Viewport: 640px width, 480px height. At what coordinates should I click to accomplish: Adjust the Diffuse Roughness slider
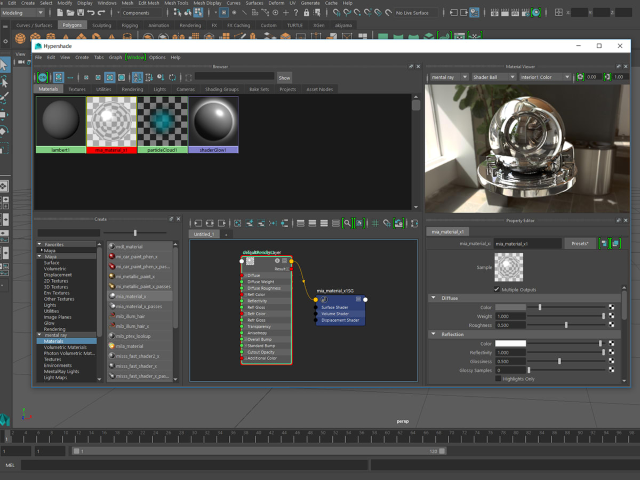pyautogui.click(x=566, y=325)
